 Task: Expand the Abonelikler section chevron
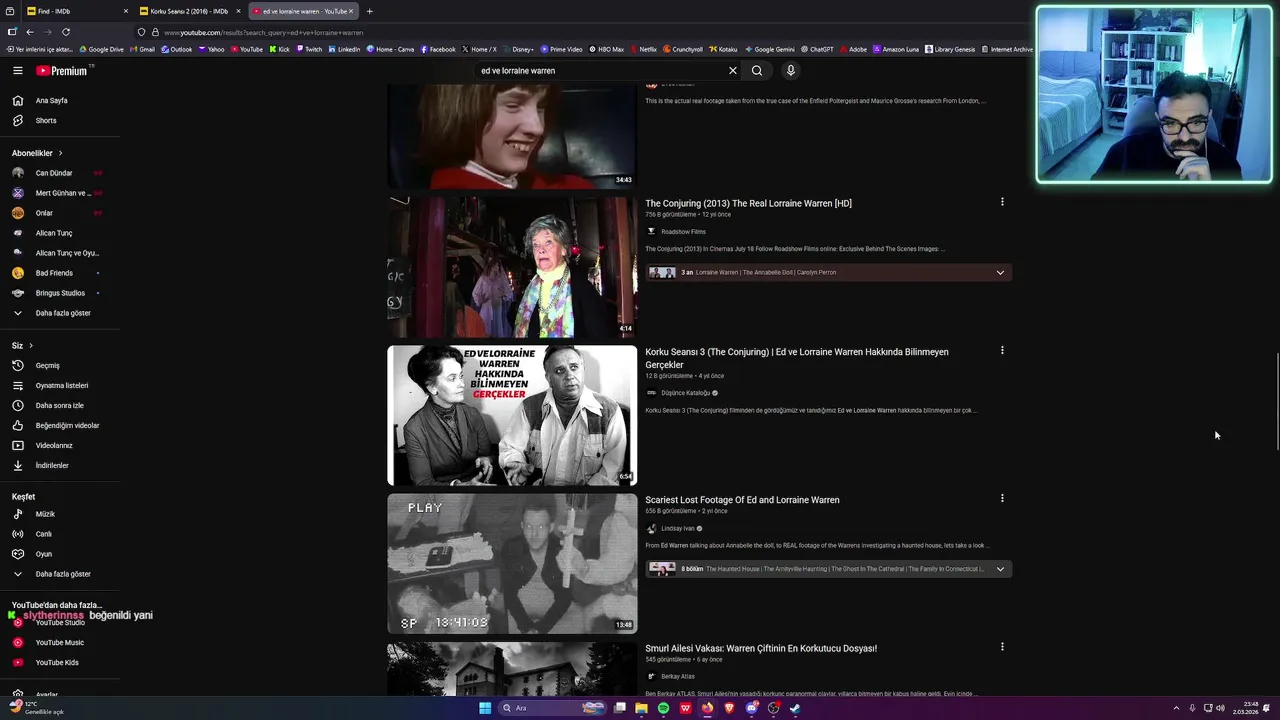(x=60, y=153)
